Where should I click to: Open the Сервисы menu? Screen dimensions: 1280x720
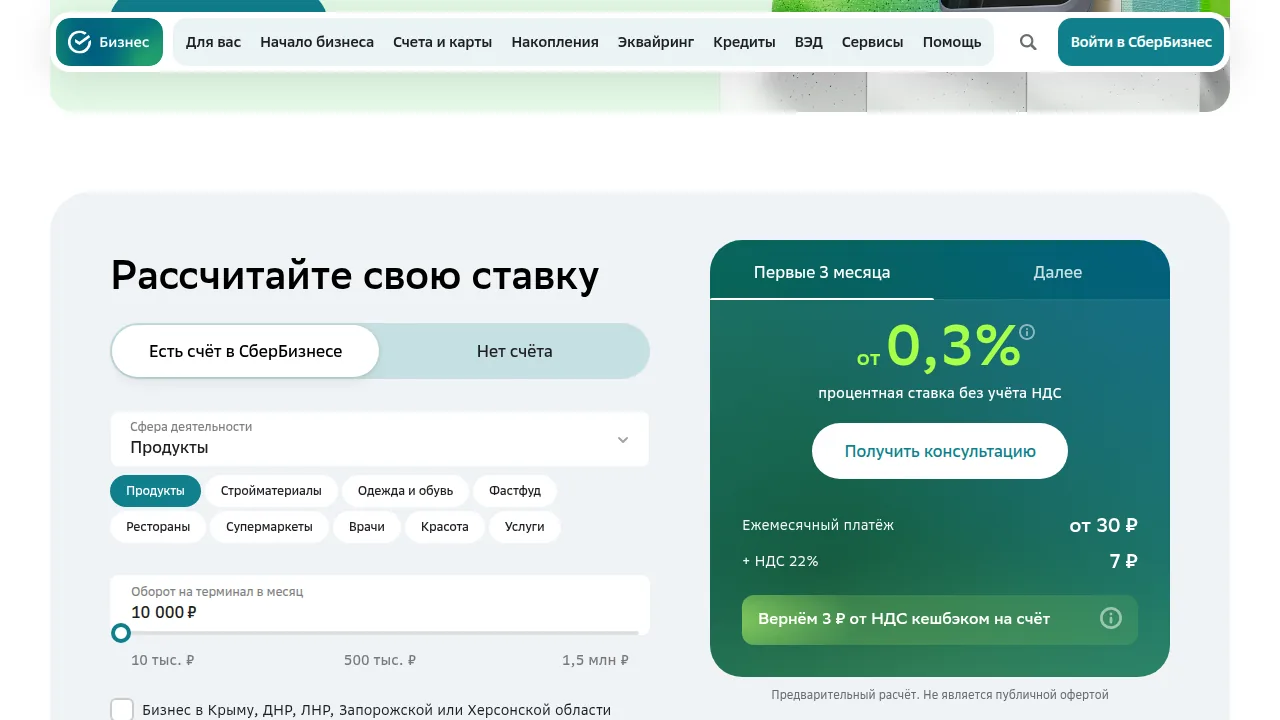pyautogui.click(x=872, y=42)
